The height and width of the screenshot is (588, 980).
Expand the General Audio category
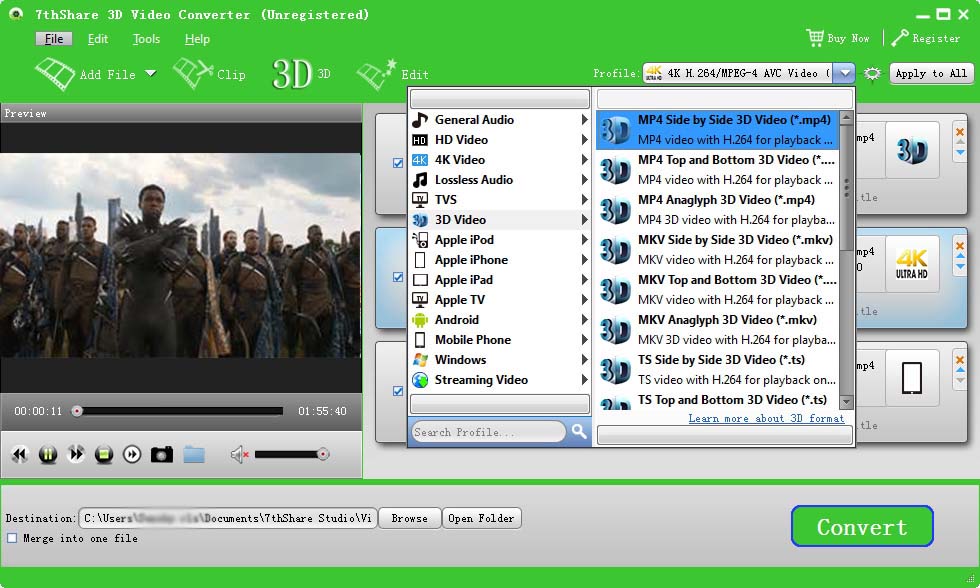[x=584, y=119]
